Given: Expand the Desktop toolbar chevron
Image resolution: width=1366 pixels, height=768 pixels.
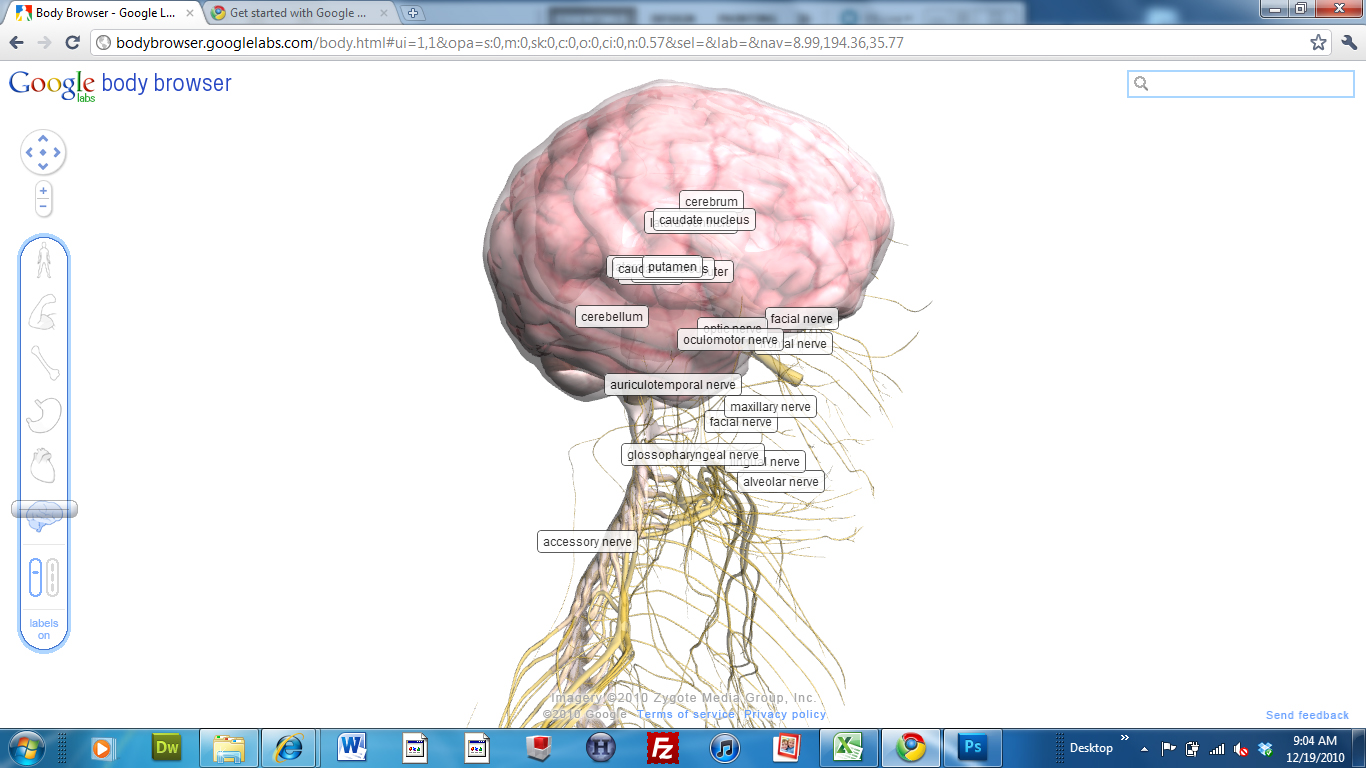Looking at the screenshot, I should click(1124, 739).
